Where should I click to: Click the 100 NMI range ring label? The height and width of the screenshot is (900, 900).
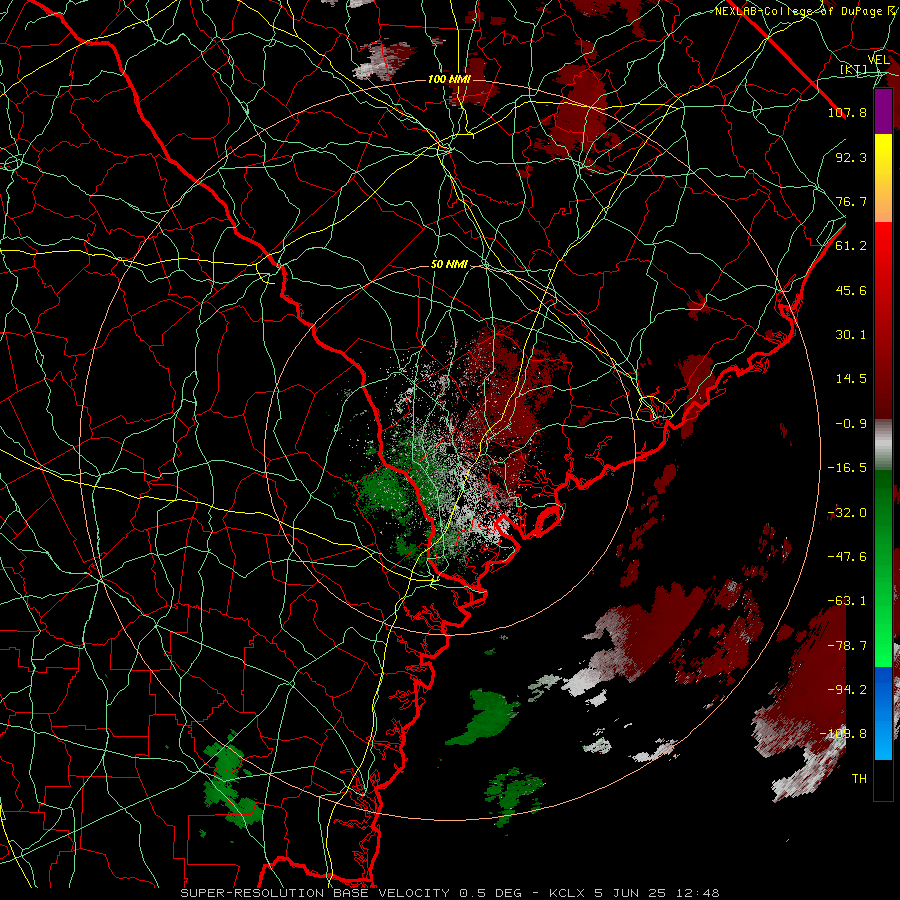coord(449,79)
